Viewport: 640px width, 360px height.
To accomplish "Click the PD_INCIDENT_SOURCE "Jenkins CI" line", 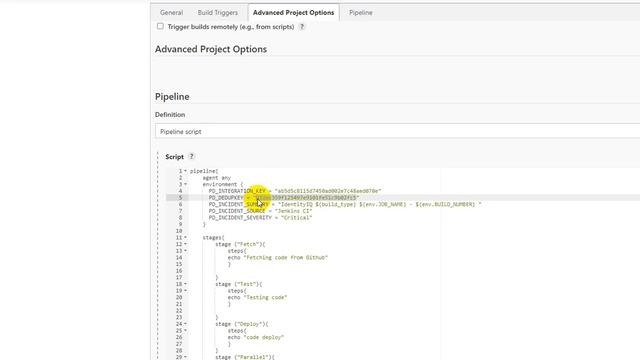I will click(x=260, y=211).
